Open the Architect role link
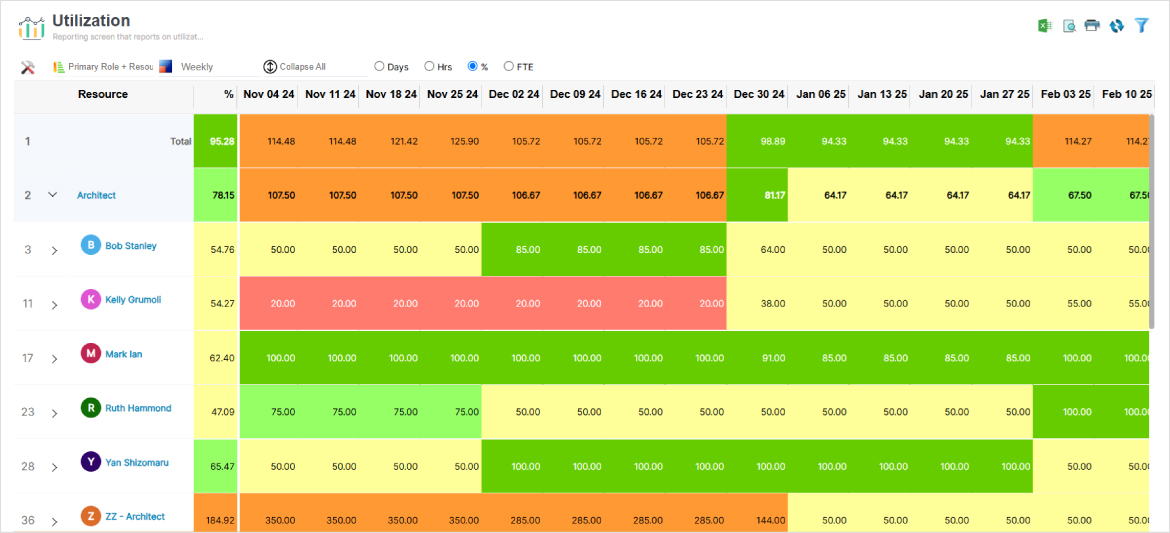 (97, 195)
